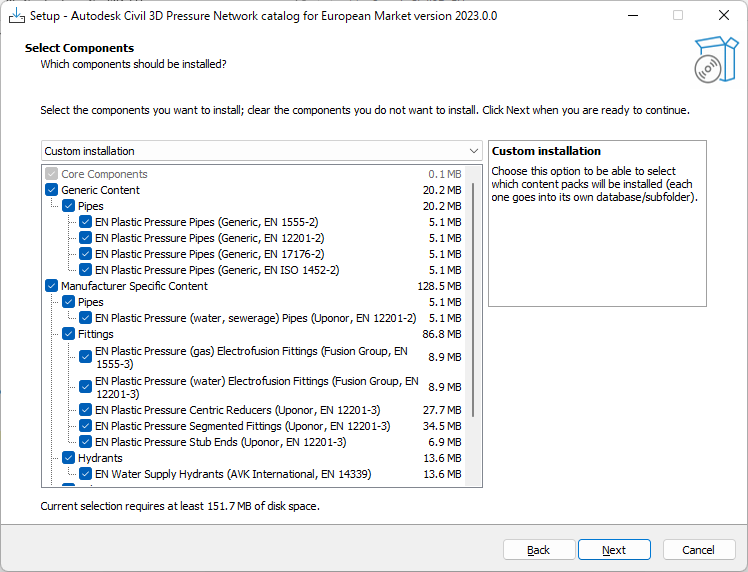Select 'Manufacturer Specific Content' row label
This screenshot has width=748, height=572.
pyautogui.click(x=135, y=286)
